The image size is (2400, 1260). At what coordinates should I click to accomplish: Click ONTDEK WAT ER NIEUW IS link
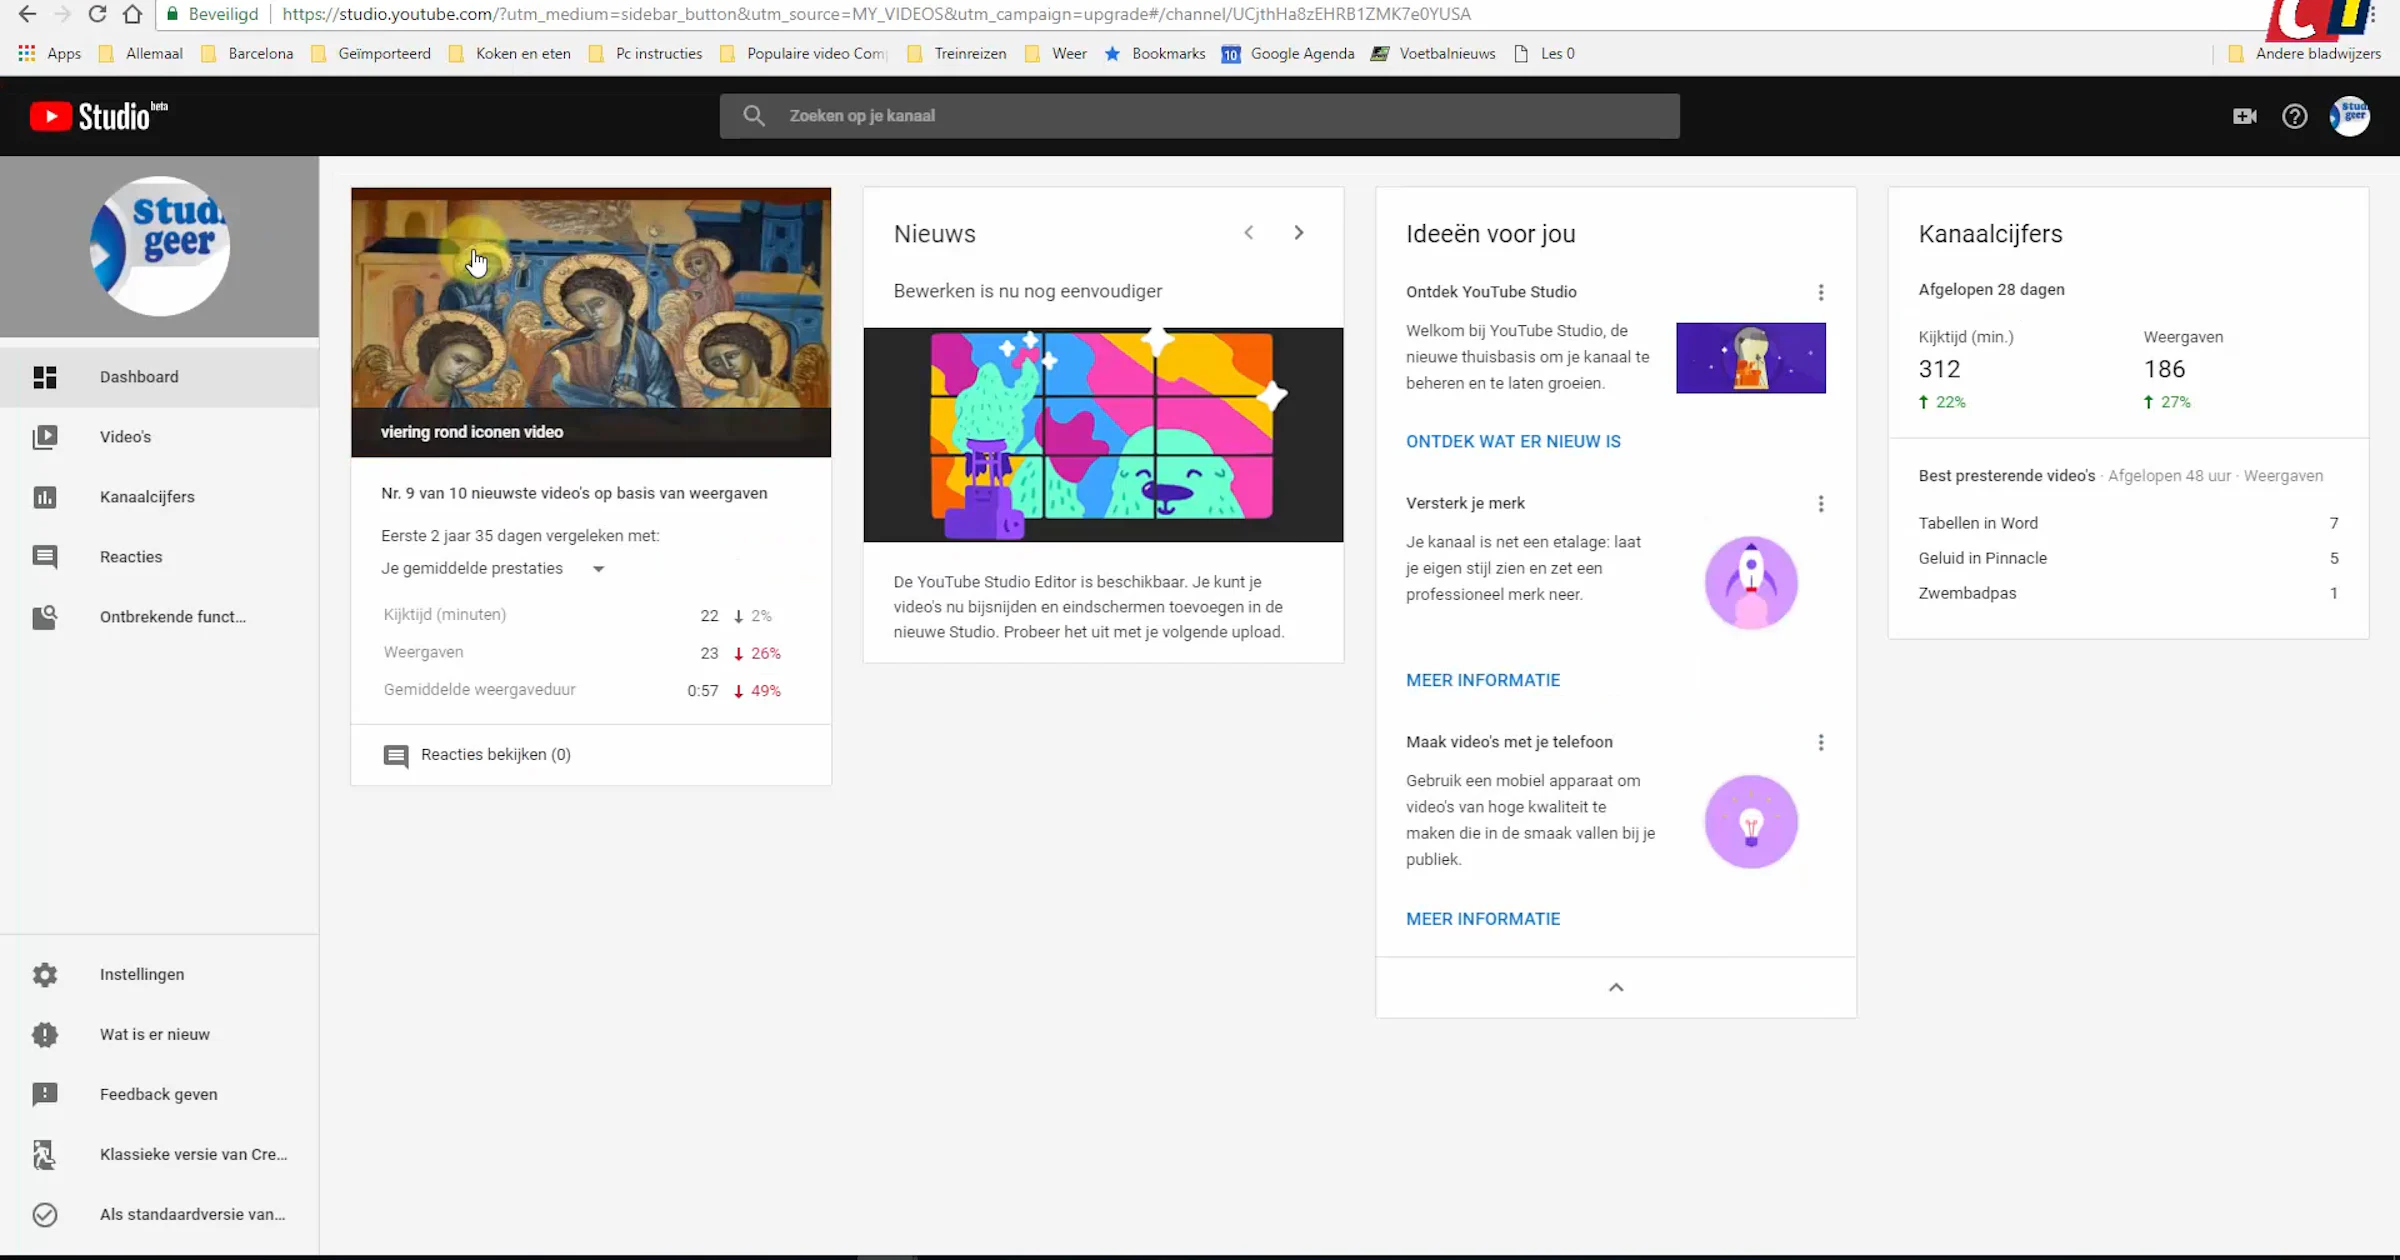click(1513, 441)
